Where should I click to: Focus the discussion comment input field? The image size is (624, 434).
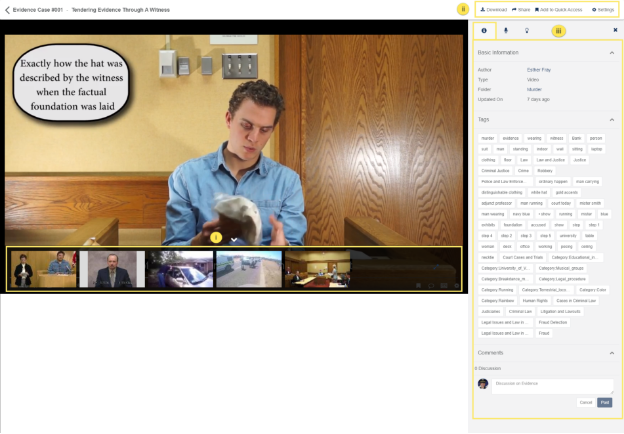coord(553,385)
